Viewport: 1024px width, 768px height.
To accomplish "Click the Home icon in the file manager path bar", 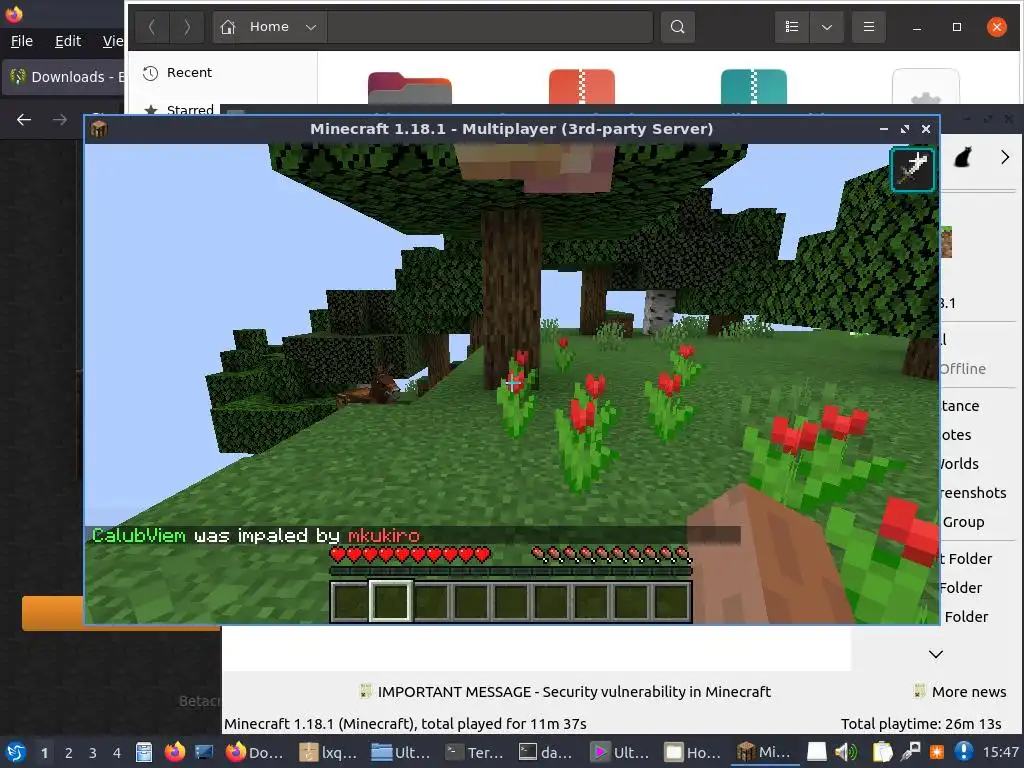I will tap(227, 27).
